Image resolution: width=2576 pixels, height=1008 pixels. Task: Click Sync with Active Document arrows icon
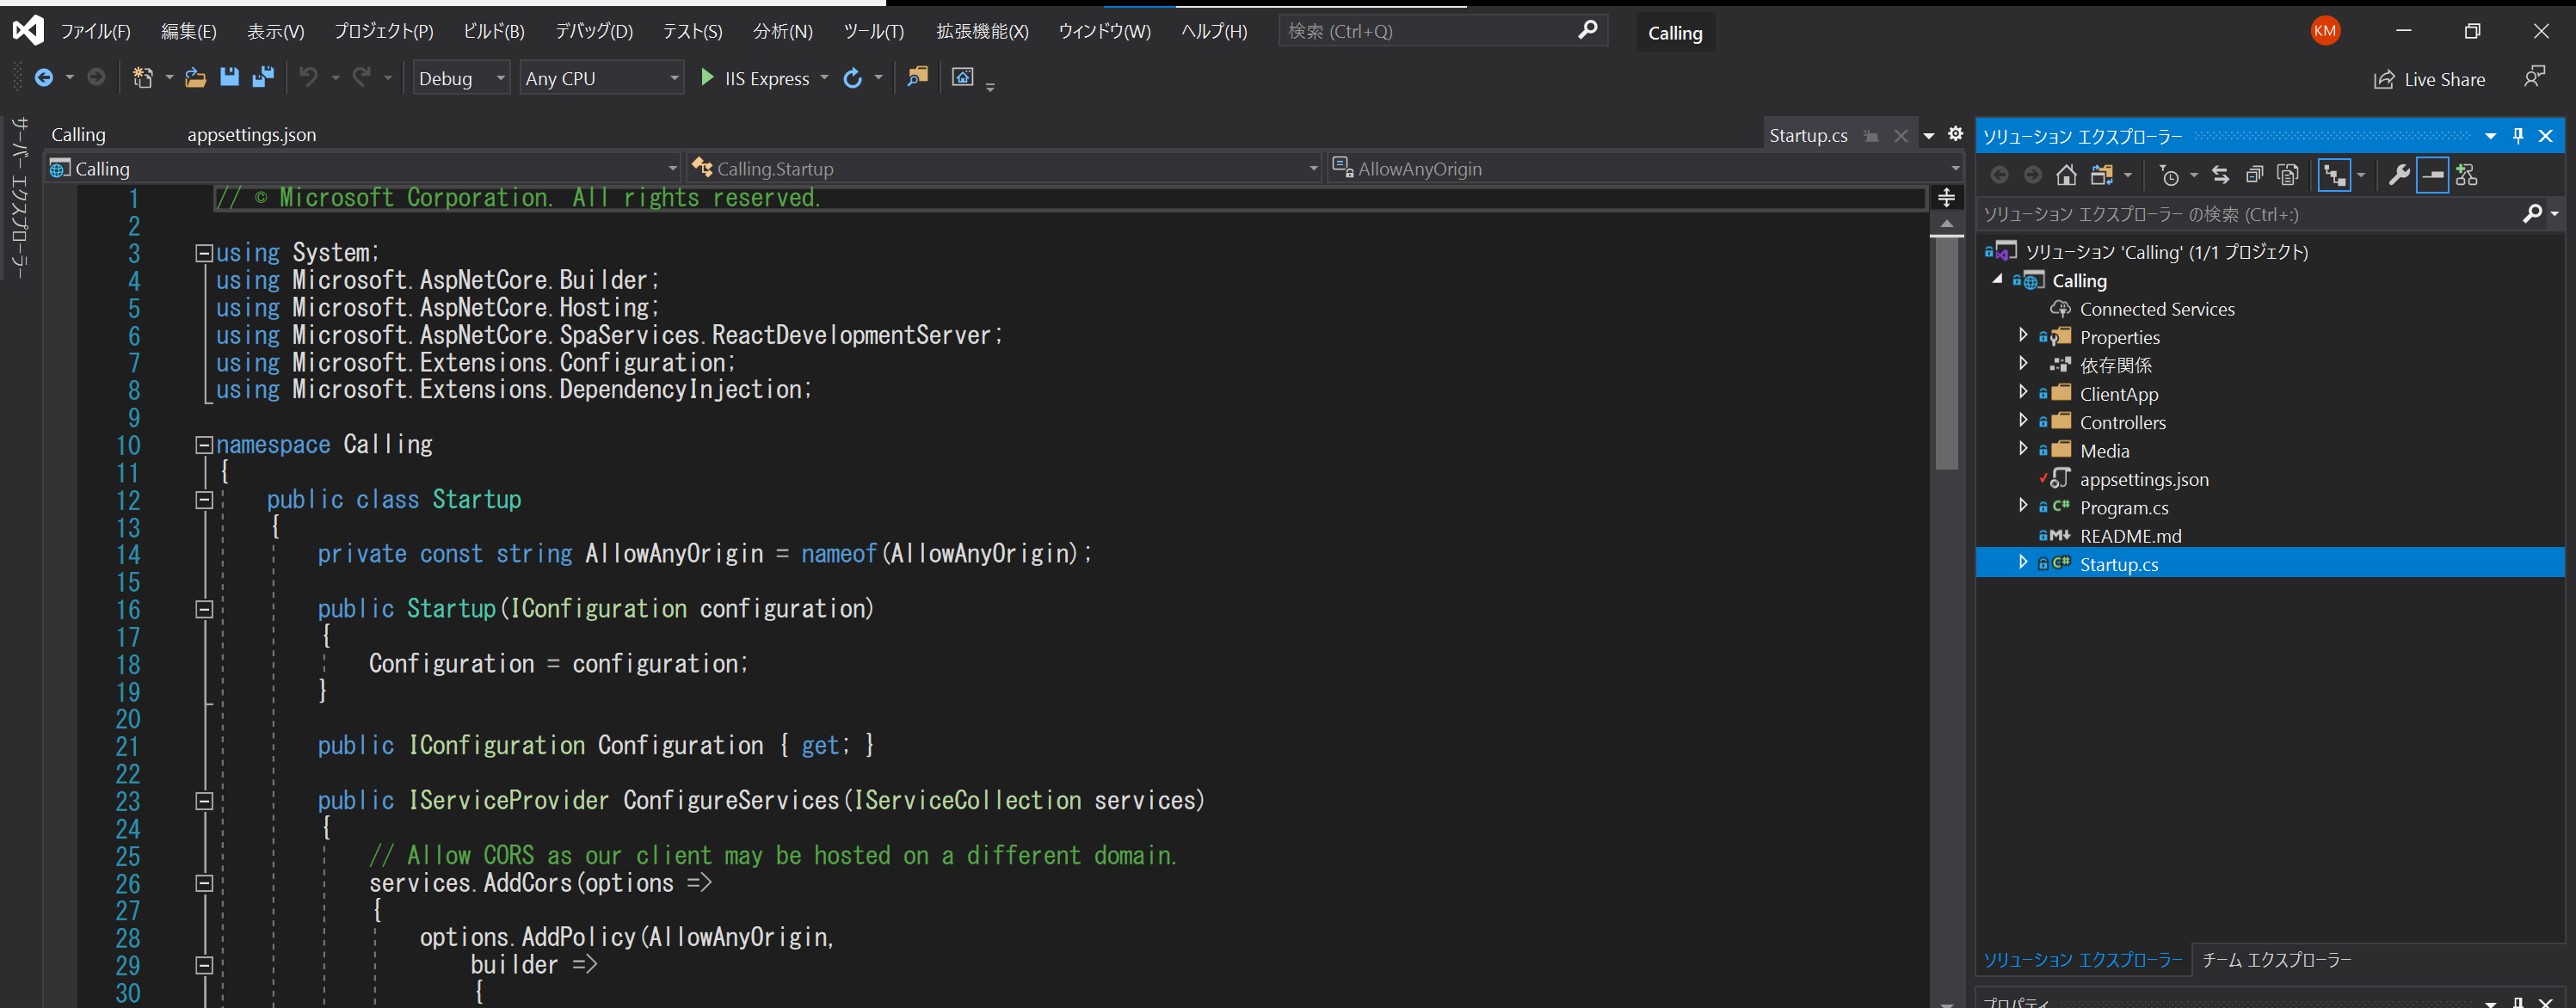click(2220, 175)
